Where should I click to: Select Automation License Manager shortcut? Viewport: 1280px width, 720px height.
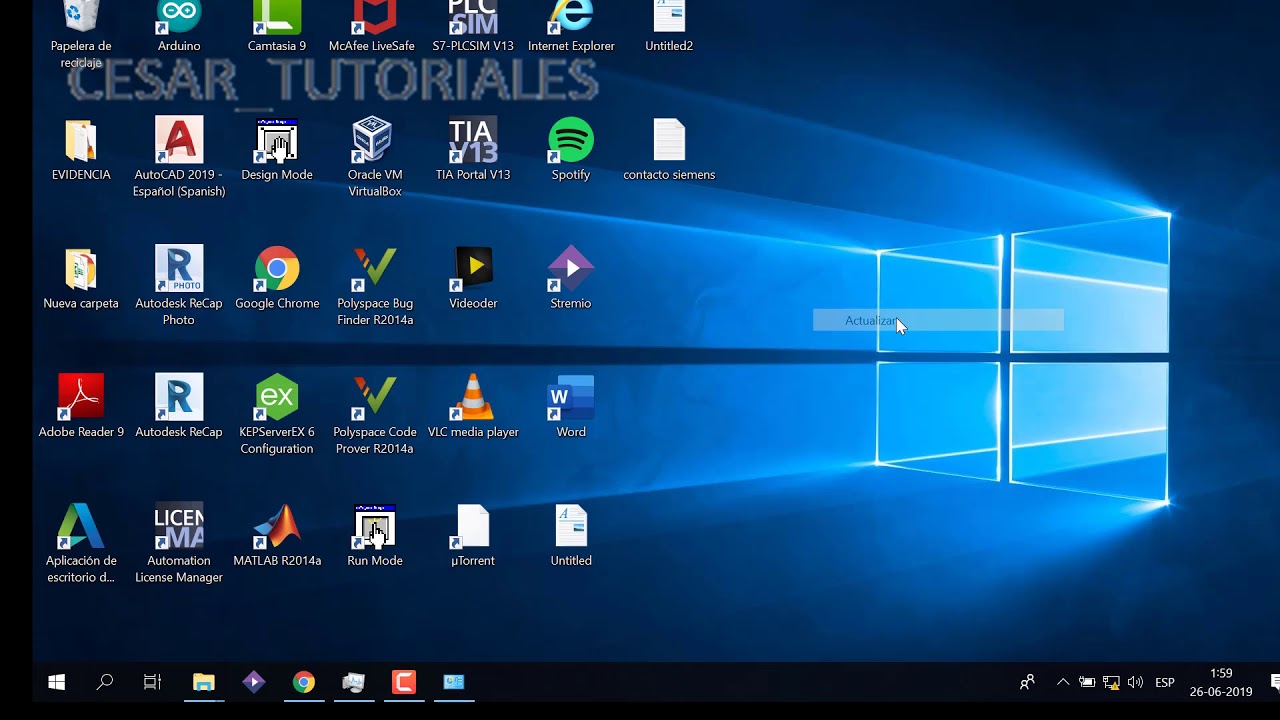tap(179, 544)
